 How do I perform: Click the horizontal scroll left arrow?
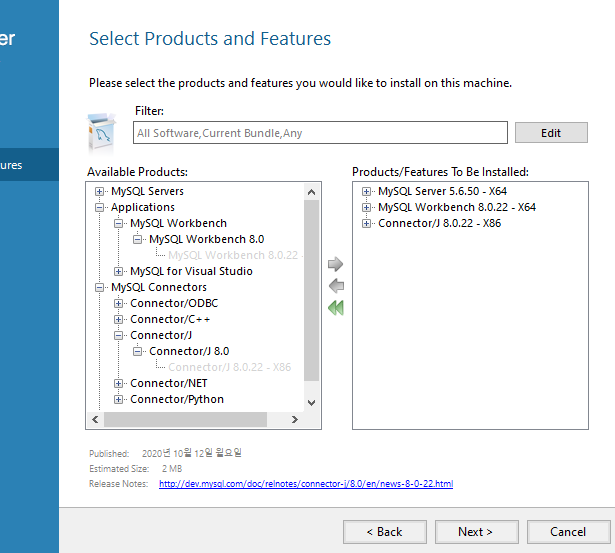pyautogui.click(x=95, y=420)
